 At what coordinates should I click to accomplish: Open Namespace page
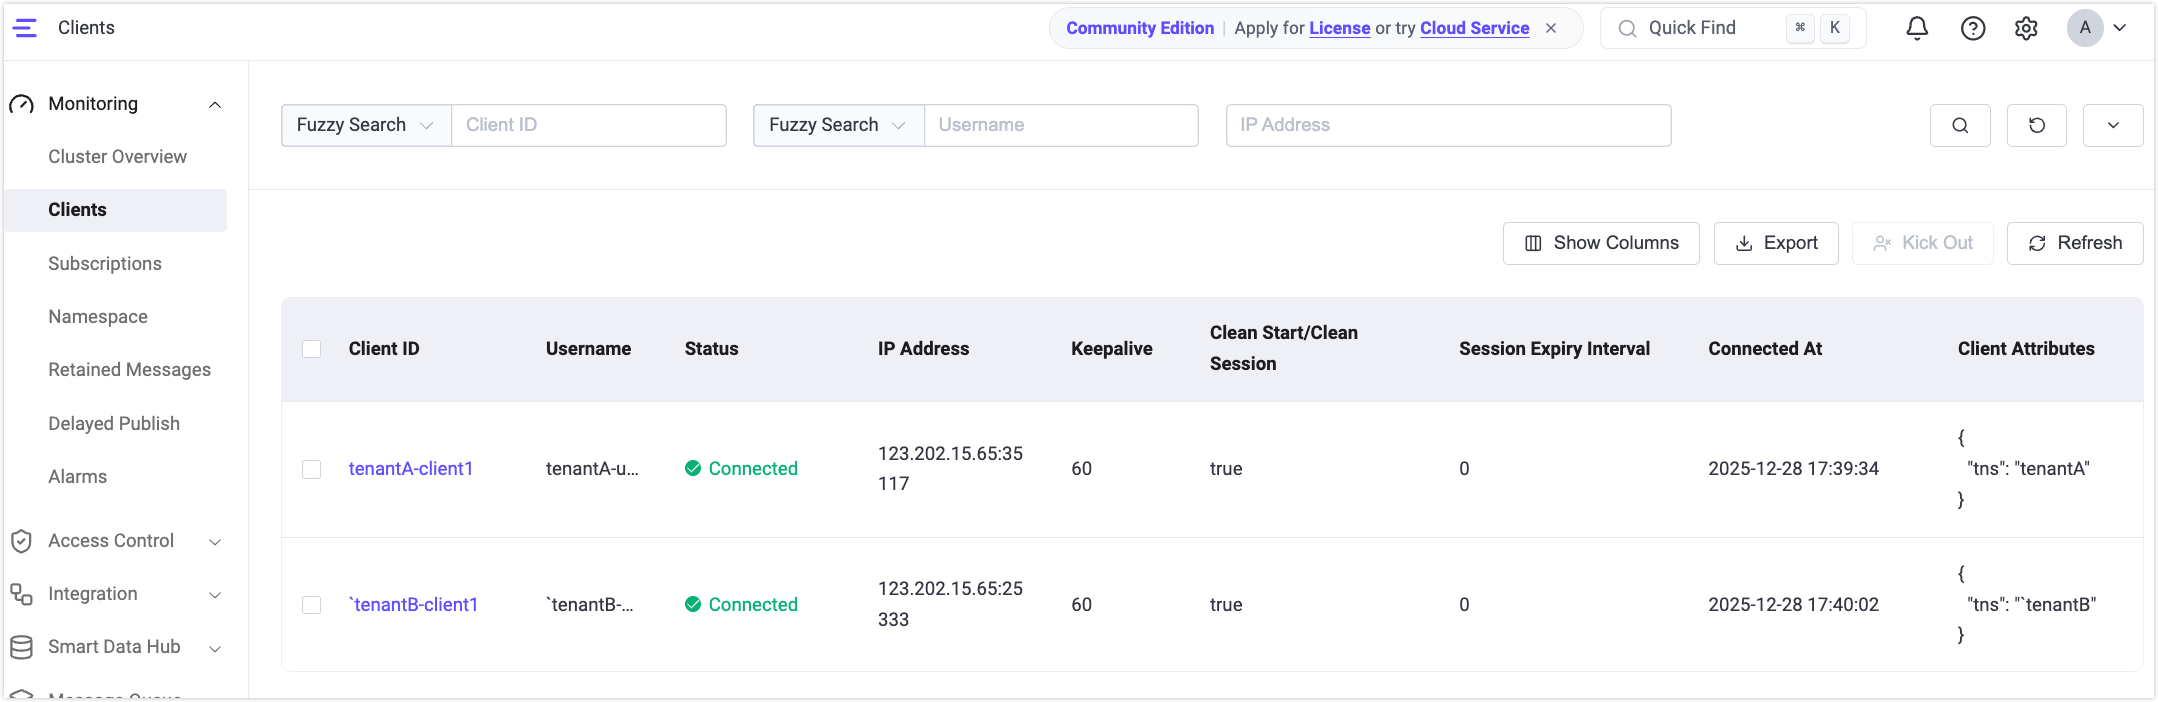tap(98, 317)
